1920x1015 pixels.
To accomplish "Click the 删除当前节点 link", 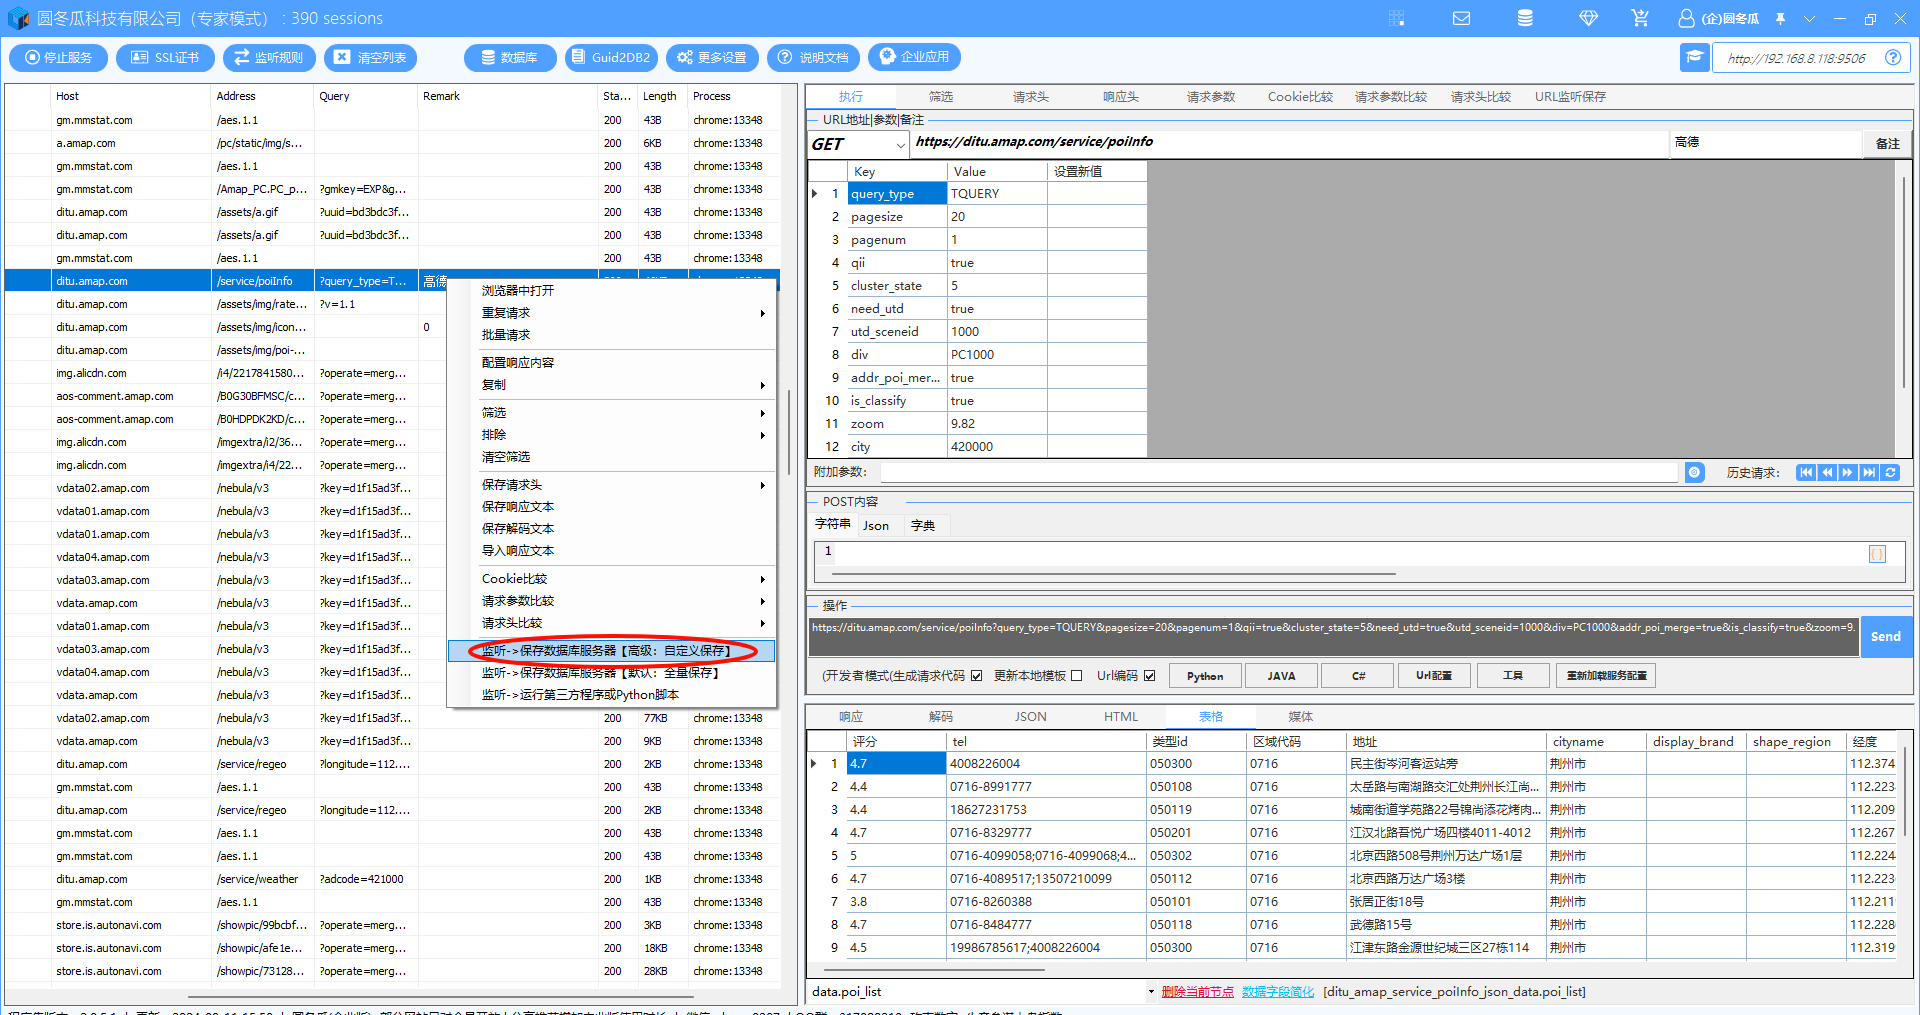I will [x=1197, y=992].
